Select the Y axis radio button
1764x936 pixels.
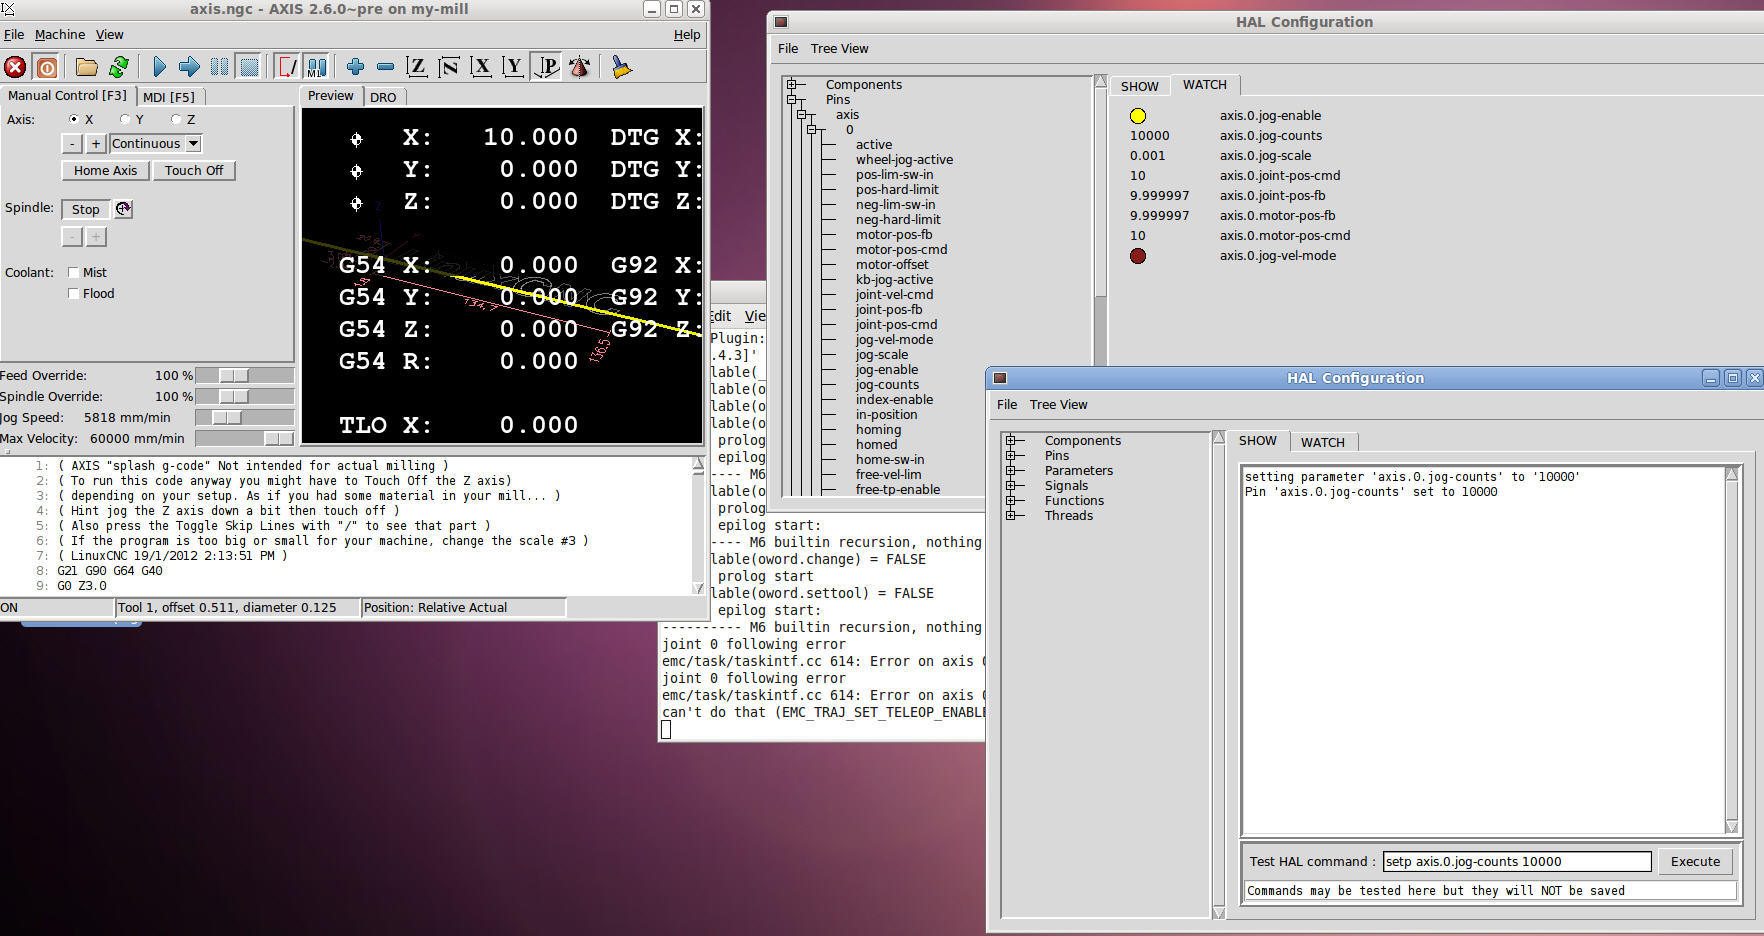pyautogui.click(x=125, y=120)
